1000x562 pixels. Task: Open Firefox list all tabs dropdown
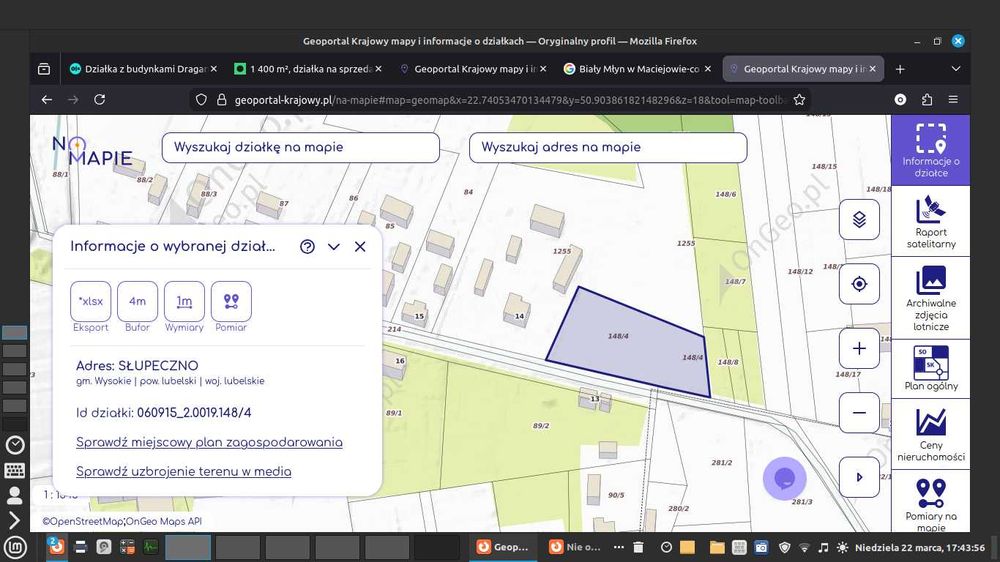[x=955, y=69]
